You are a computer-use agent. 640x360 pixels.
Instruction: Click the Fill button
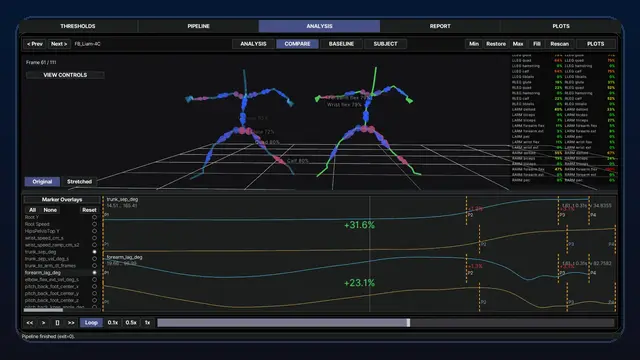click(x=537, y=44)
